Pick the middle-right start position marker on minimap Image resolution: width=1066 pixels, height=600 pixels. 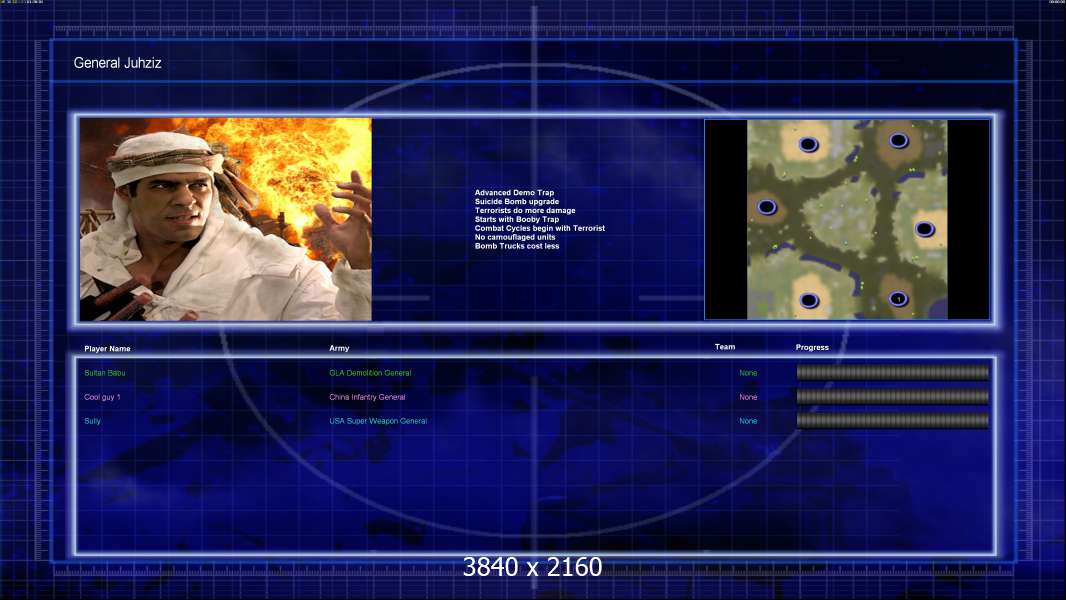tap(925, 229)
